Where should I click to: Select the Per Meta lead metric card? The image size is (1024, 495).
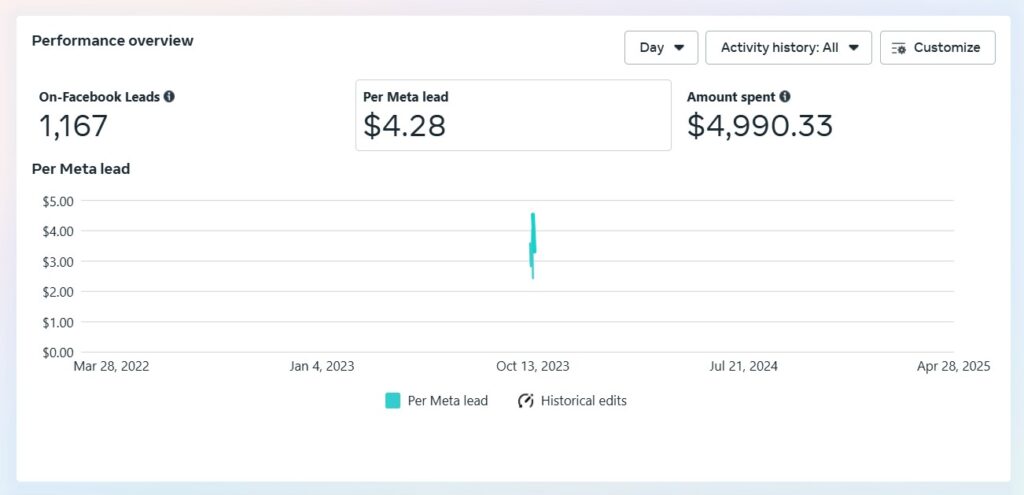coord(513,116)
